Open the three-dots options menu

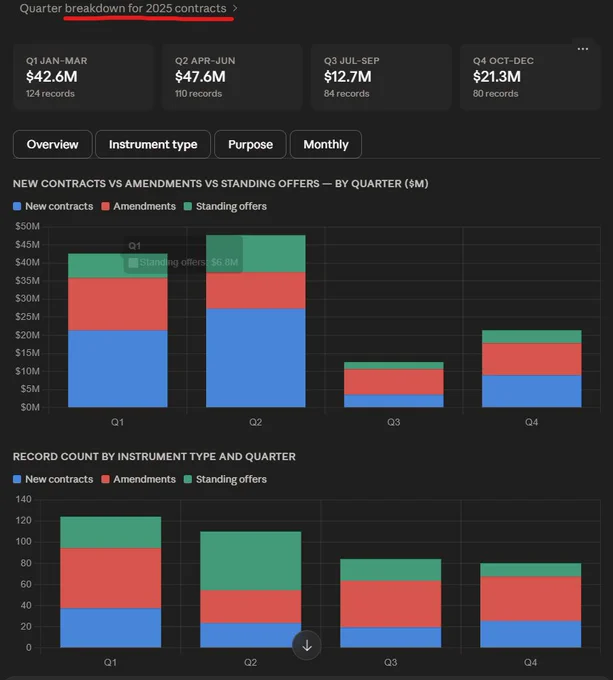click(x=583, y=49)
